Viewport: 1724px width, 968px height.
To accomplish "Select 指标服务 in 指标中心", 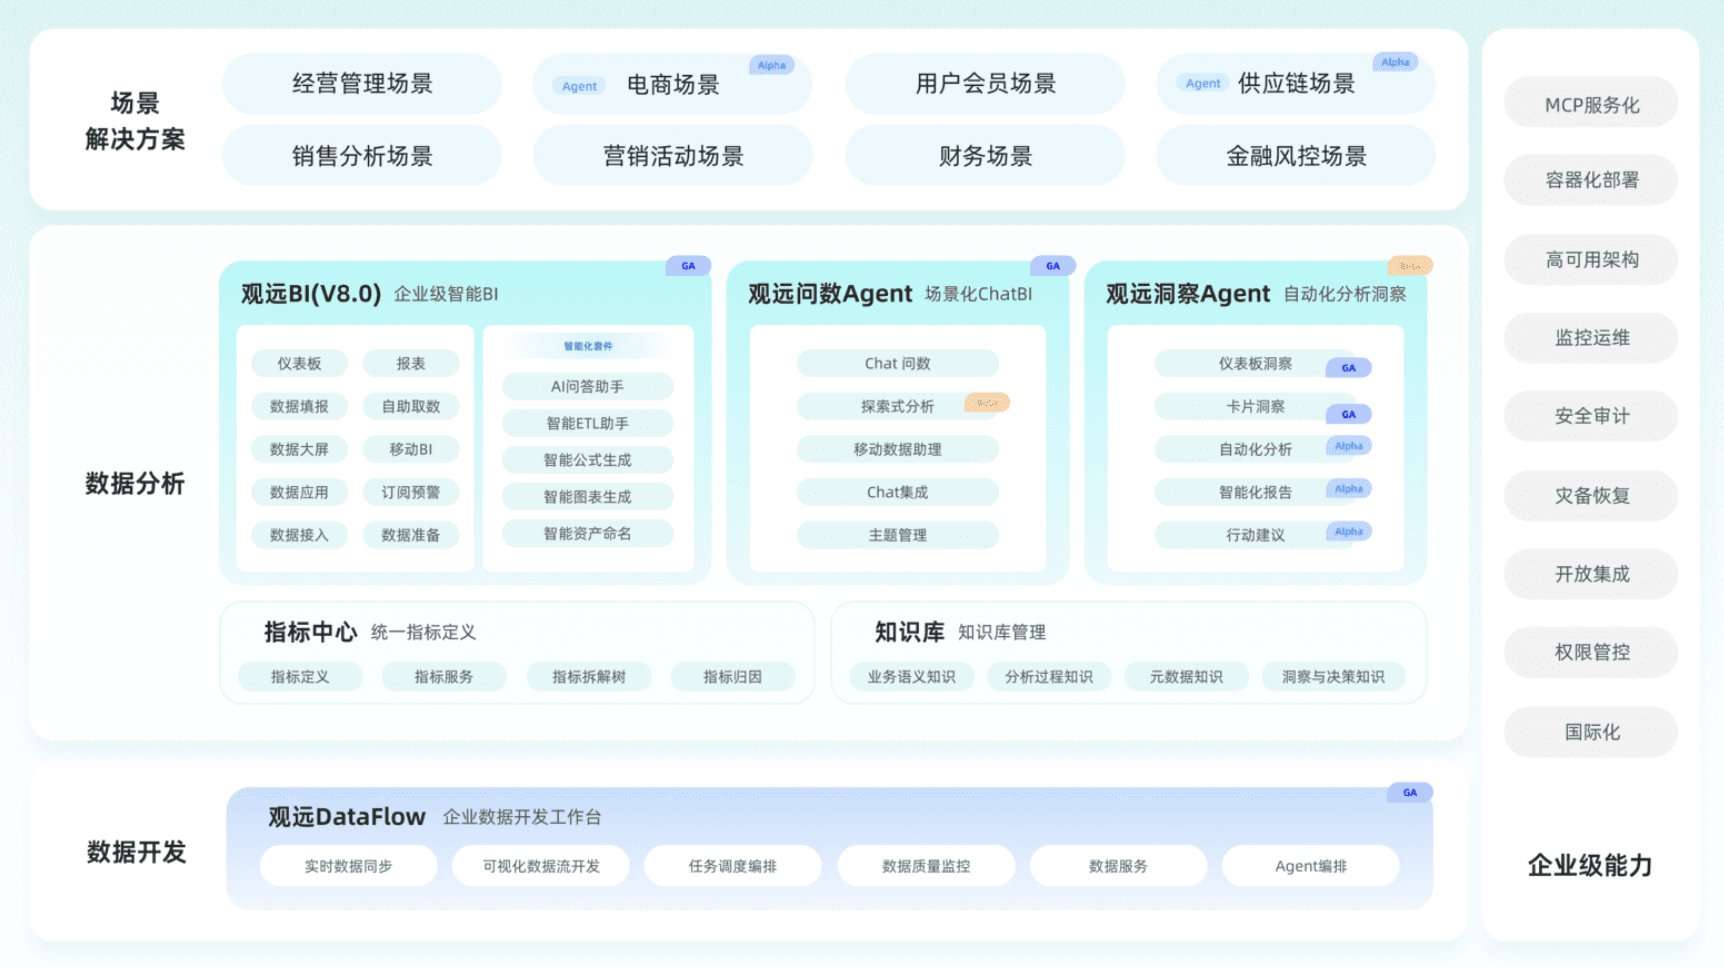I will [444, 677].
